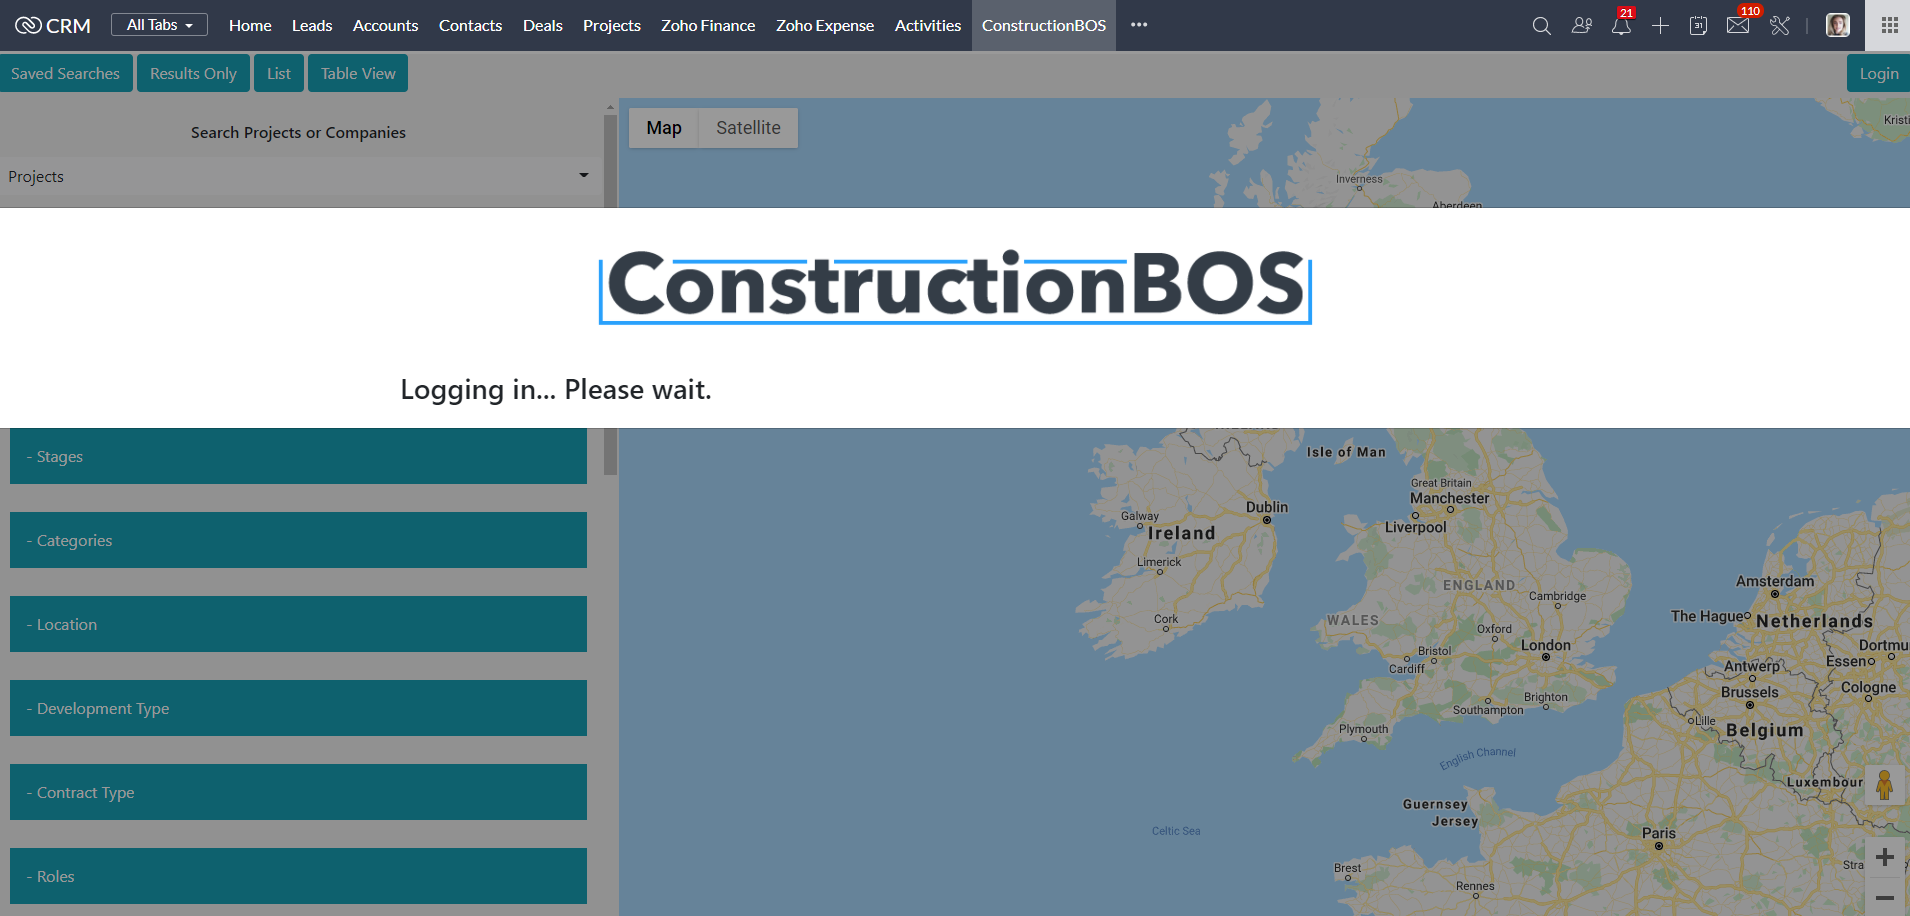Click the Cologne label on the map
The height and width of the screenshot is (916, 1910).
(1868, 687)
